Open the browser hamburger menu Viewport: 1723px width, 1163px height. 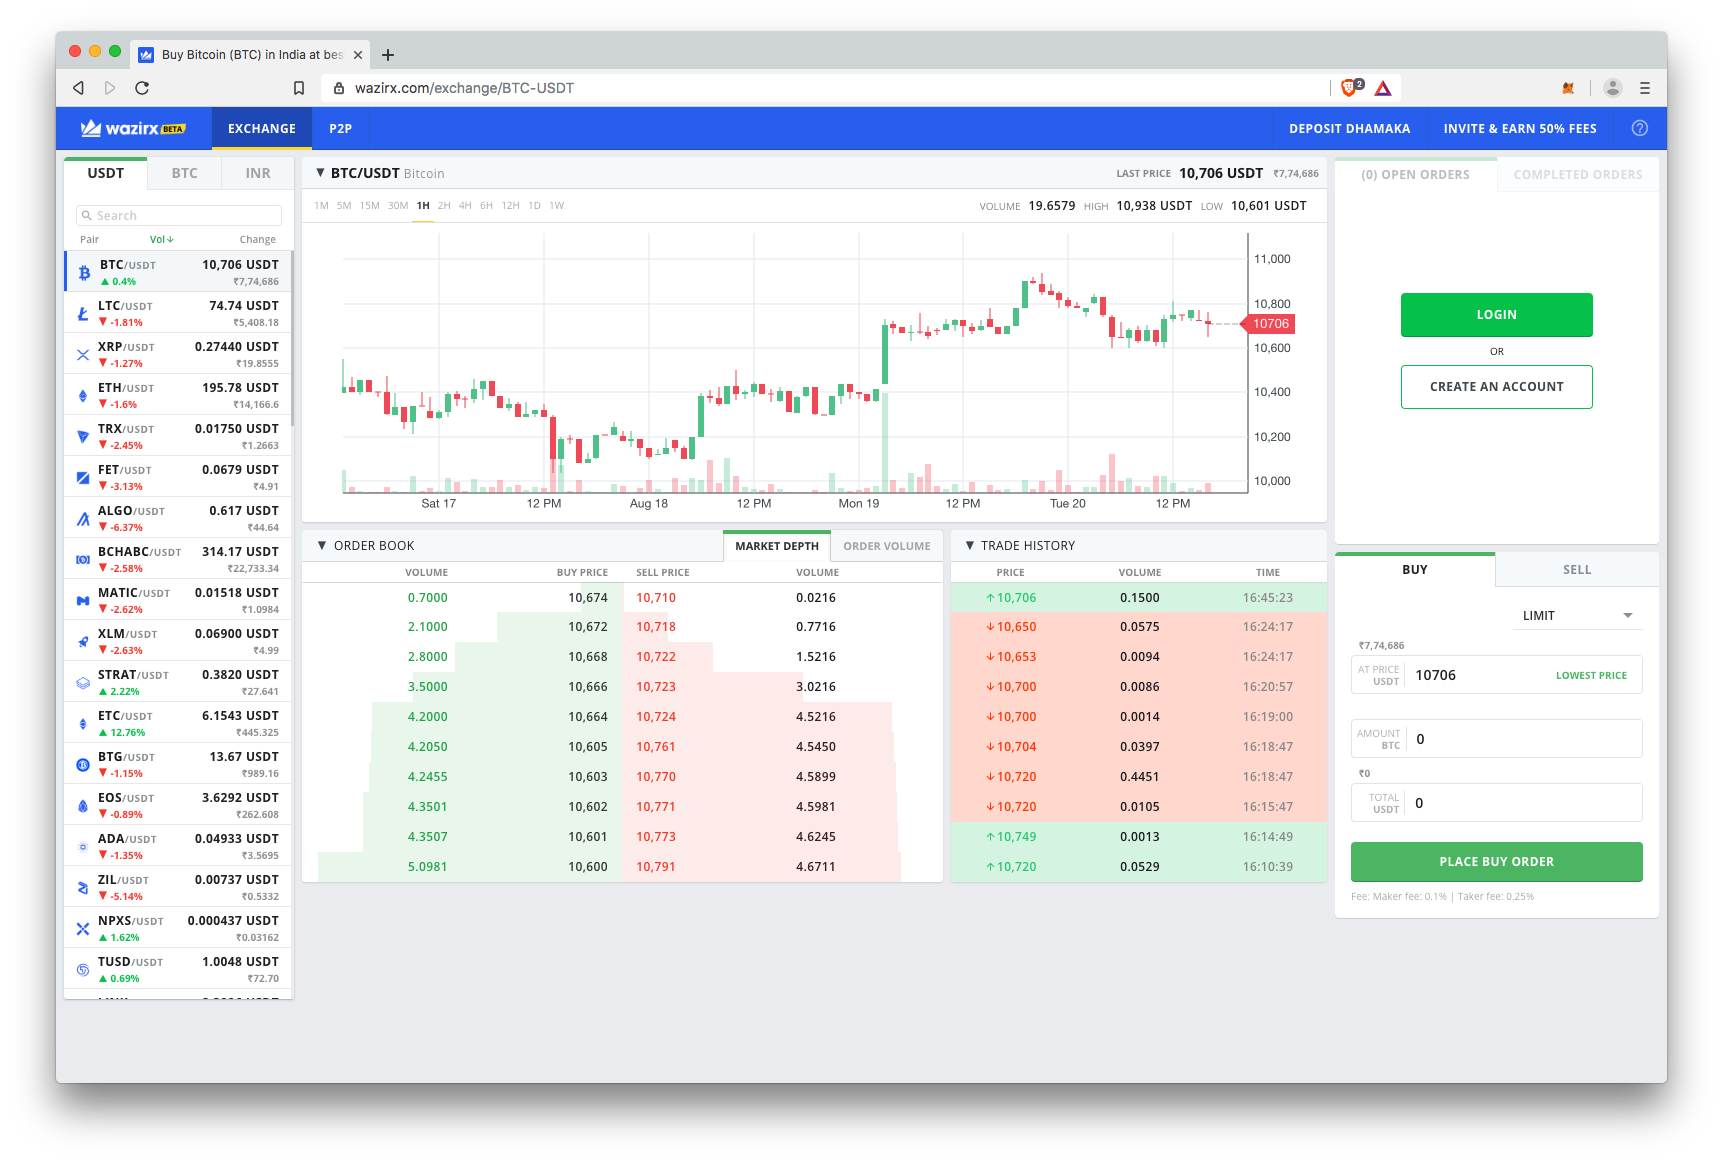pos(1644,88)
